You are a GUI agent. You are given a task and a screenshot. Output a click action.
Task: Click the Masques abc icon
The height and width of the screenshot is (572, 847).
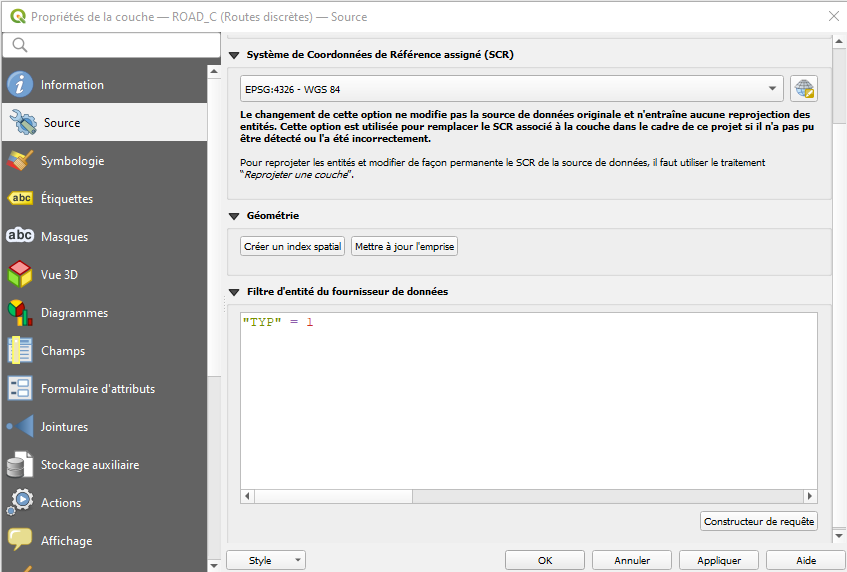[x=20, y=237]
